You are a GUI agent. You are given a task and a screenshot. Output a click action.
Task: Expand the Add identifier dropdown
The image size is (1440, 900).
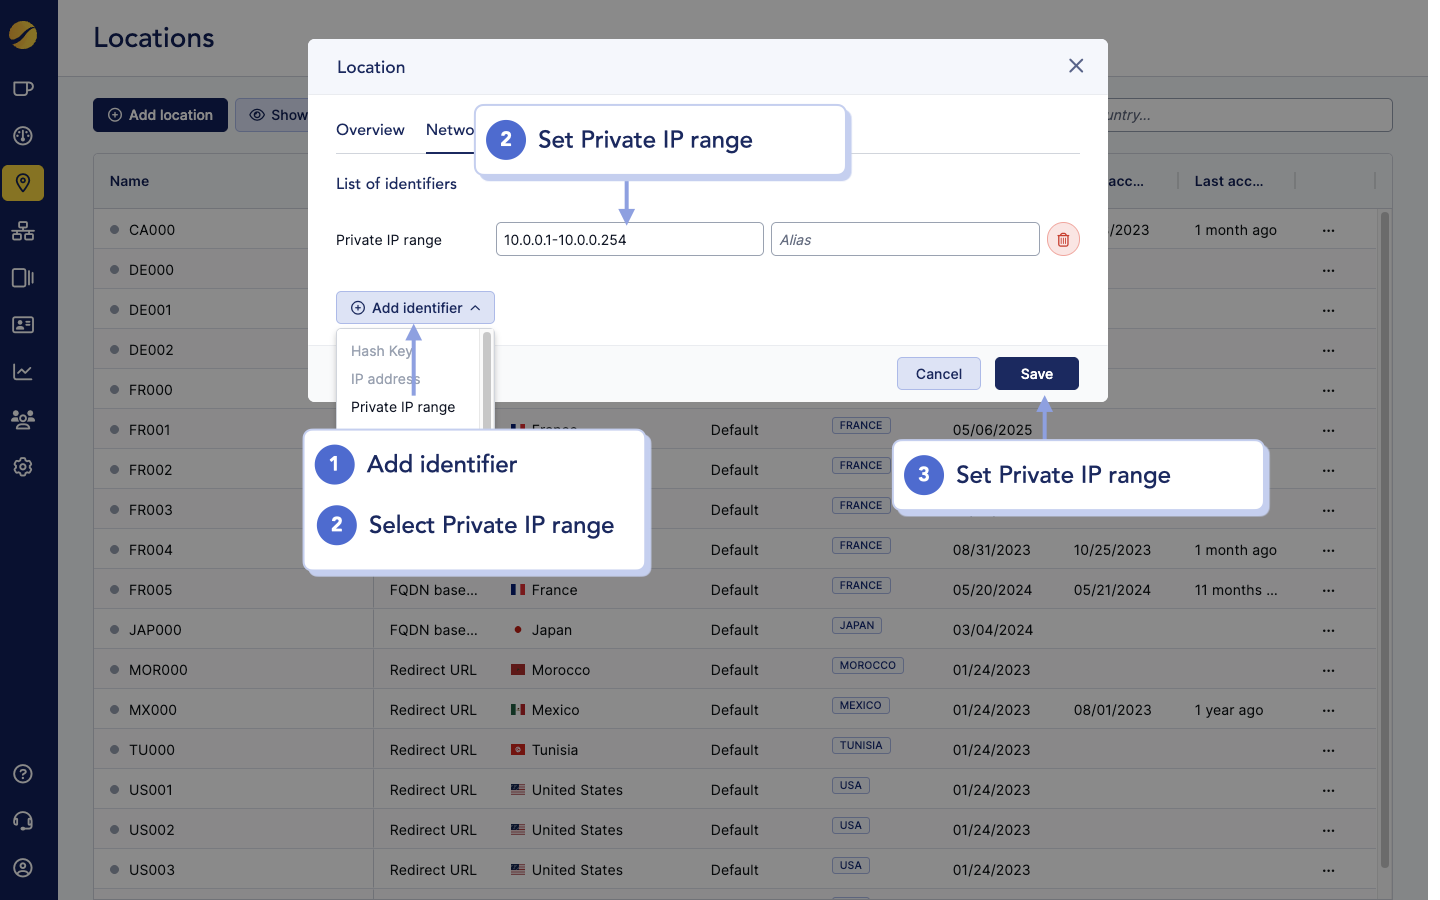pos(415,308)
